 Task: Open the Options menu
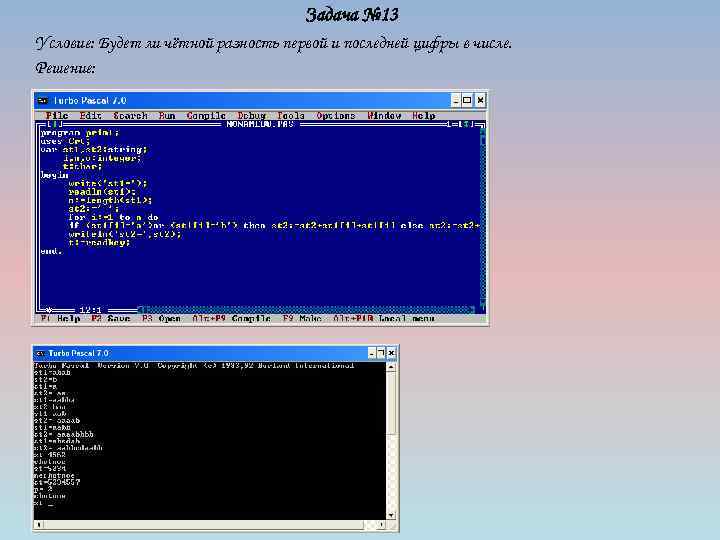pos(336,116)
